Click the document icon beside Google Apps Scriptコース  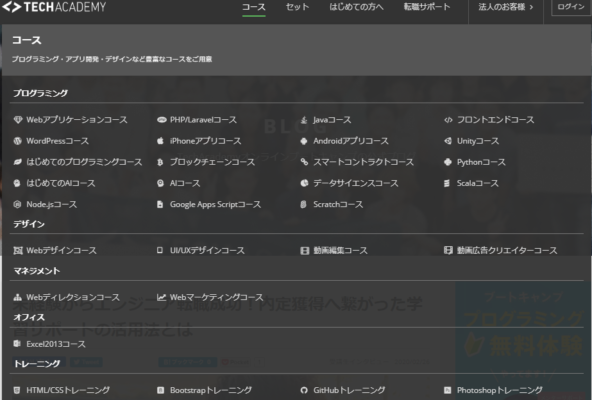coord(160,204)
